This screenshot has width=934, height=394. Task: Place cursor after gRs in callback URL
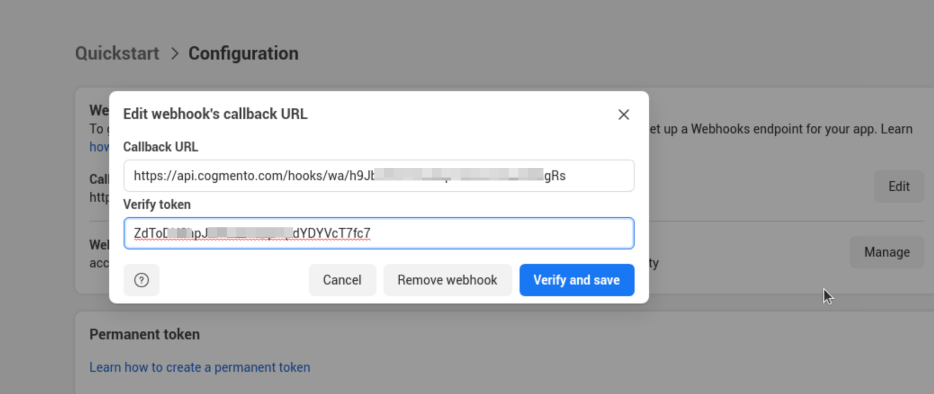pos(567,176)
